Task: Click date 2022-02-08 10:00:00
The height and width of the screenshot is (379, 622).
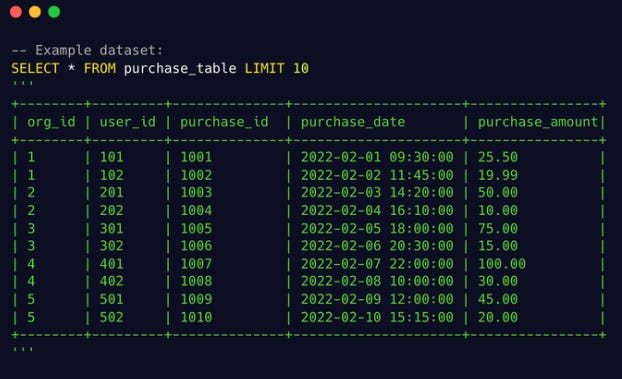Action: click(377, 281)
